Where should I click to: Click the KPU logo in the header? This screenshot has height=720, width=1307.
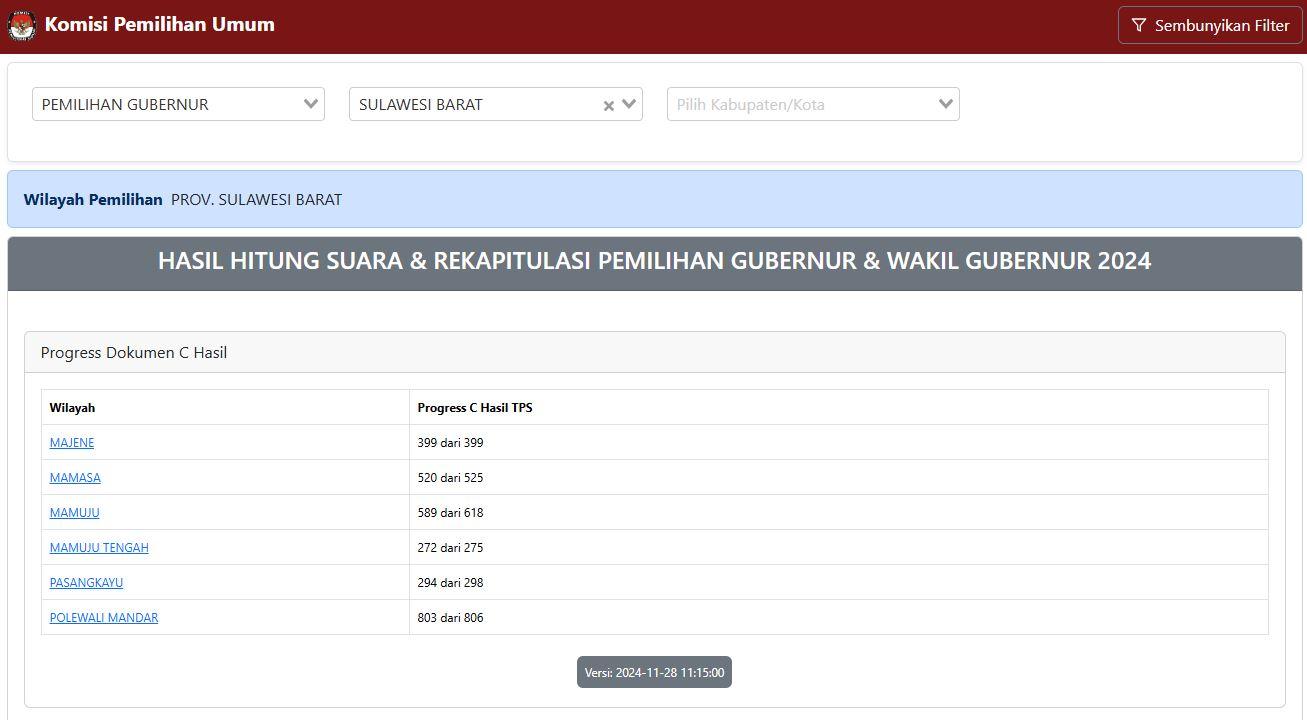point(22,26)
